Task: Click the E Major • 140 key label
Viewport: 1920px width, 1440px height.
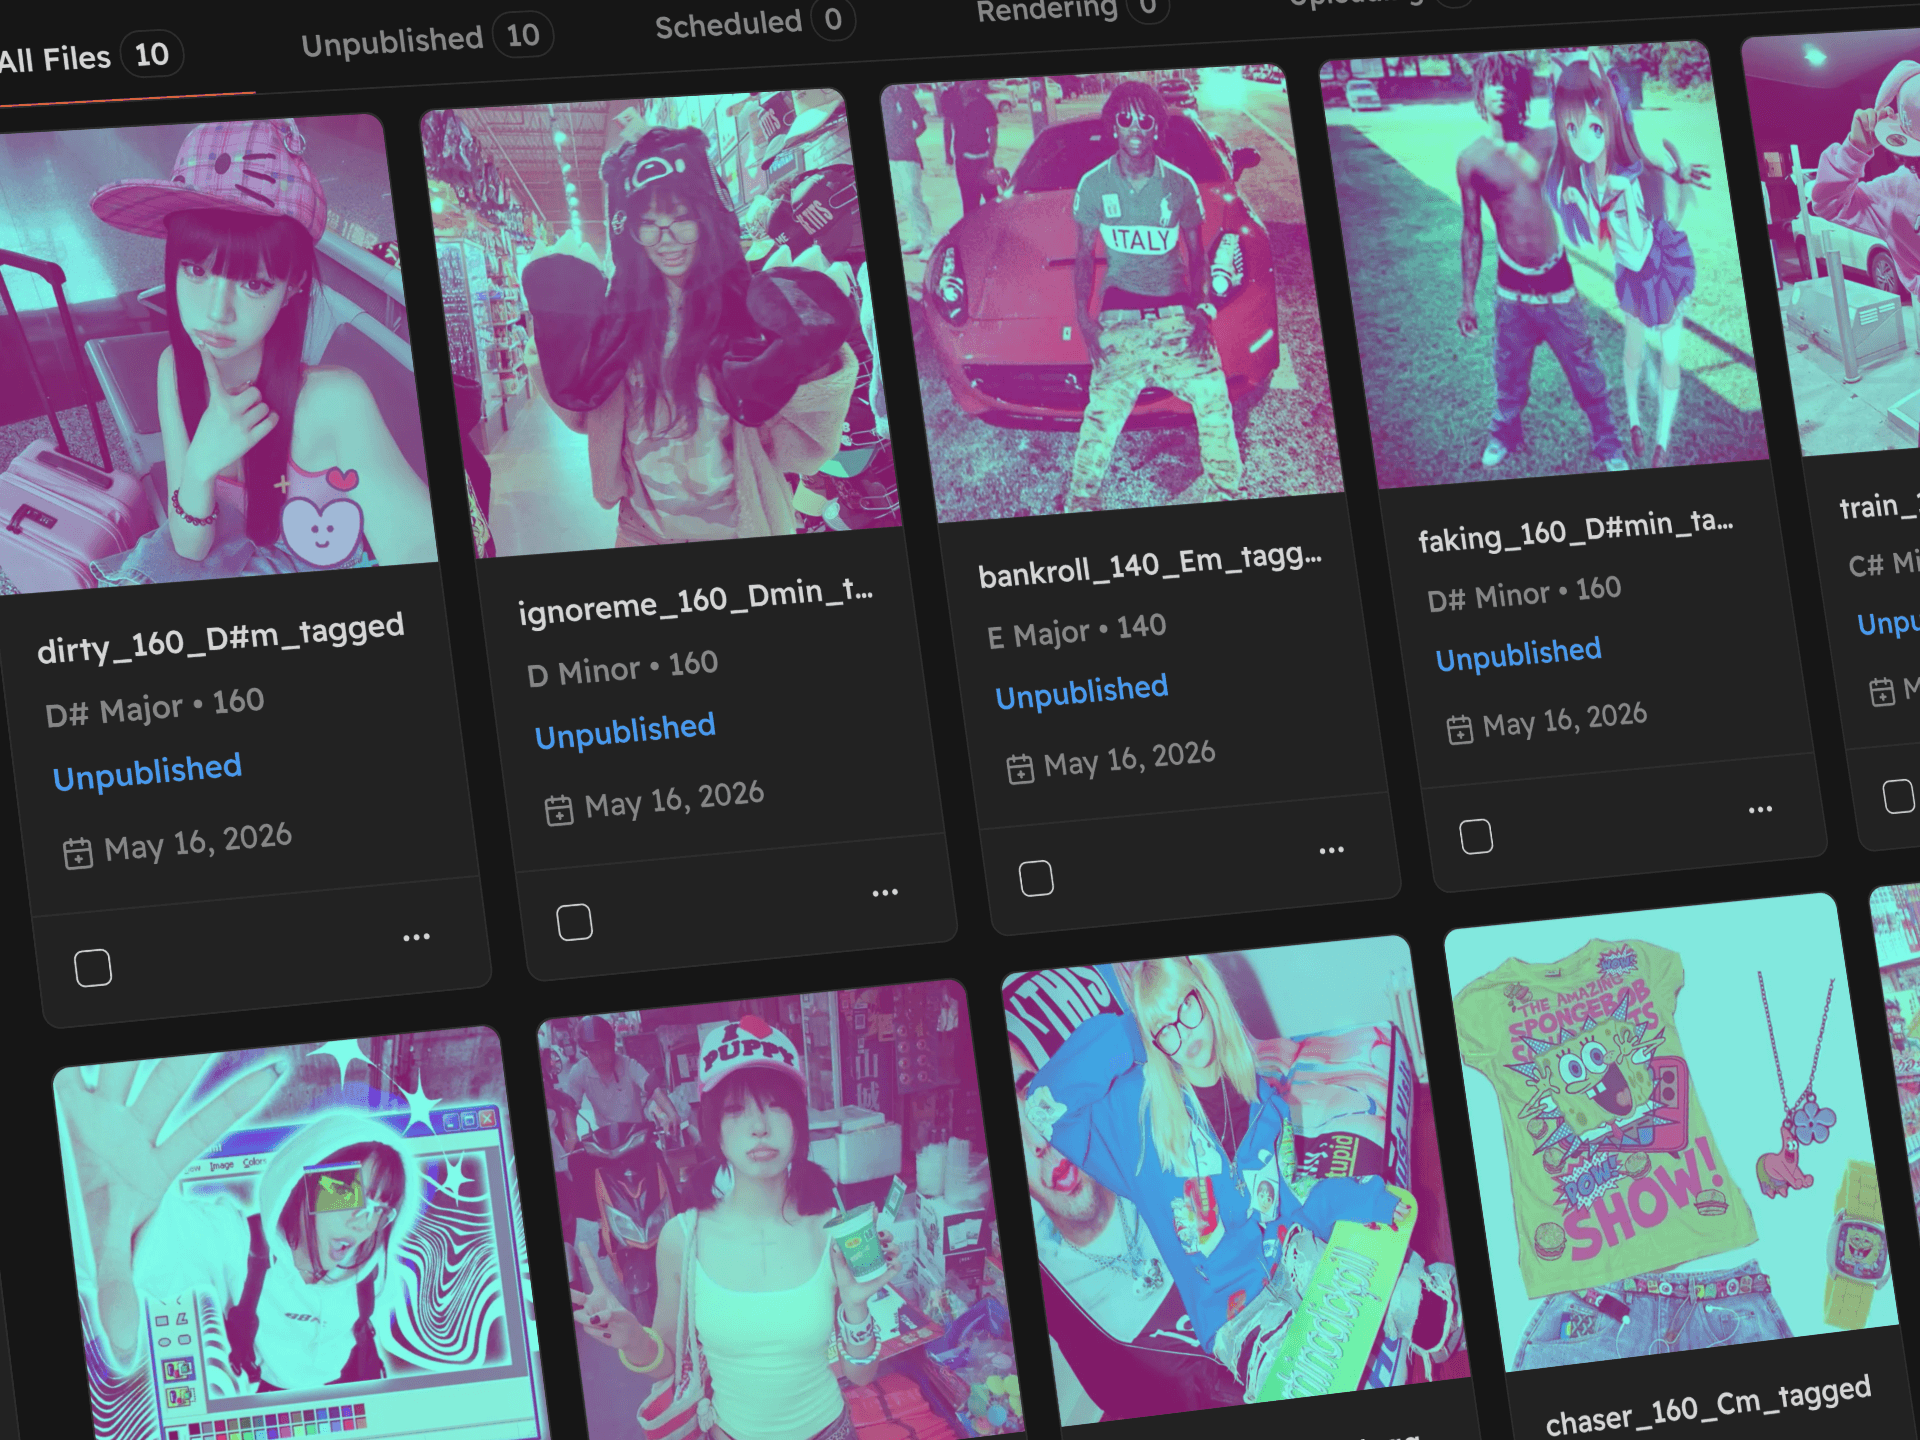Action: pyautogui.click(x=1076, y=630)
